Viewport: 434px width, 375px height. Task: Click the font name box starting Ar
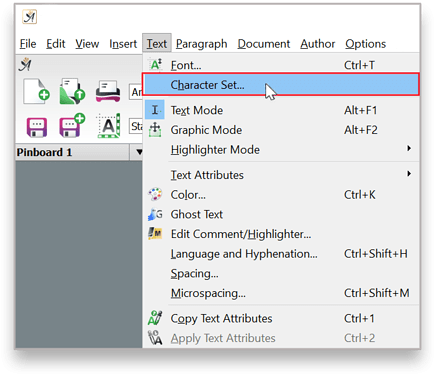coord(136,92)
